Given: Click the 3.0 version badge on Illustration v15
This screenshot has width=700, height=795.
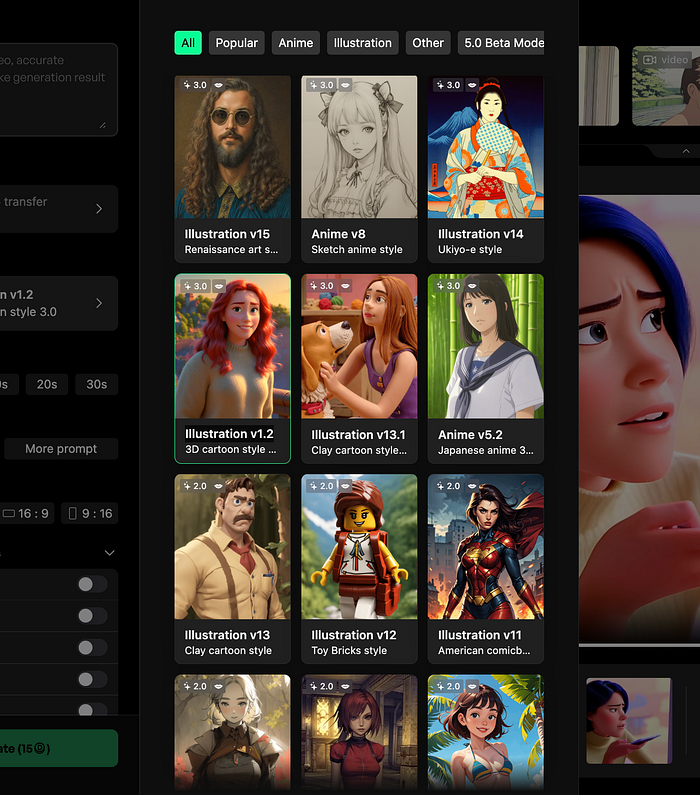Looking at the screenshot, I should (195, 85).
